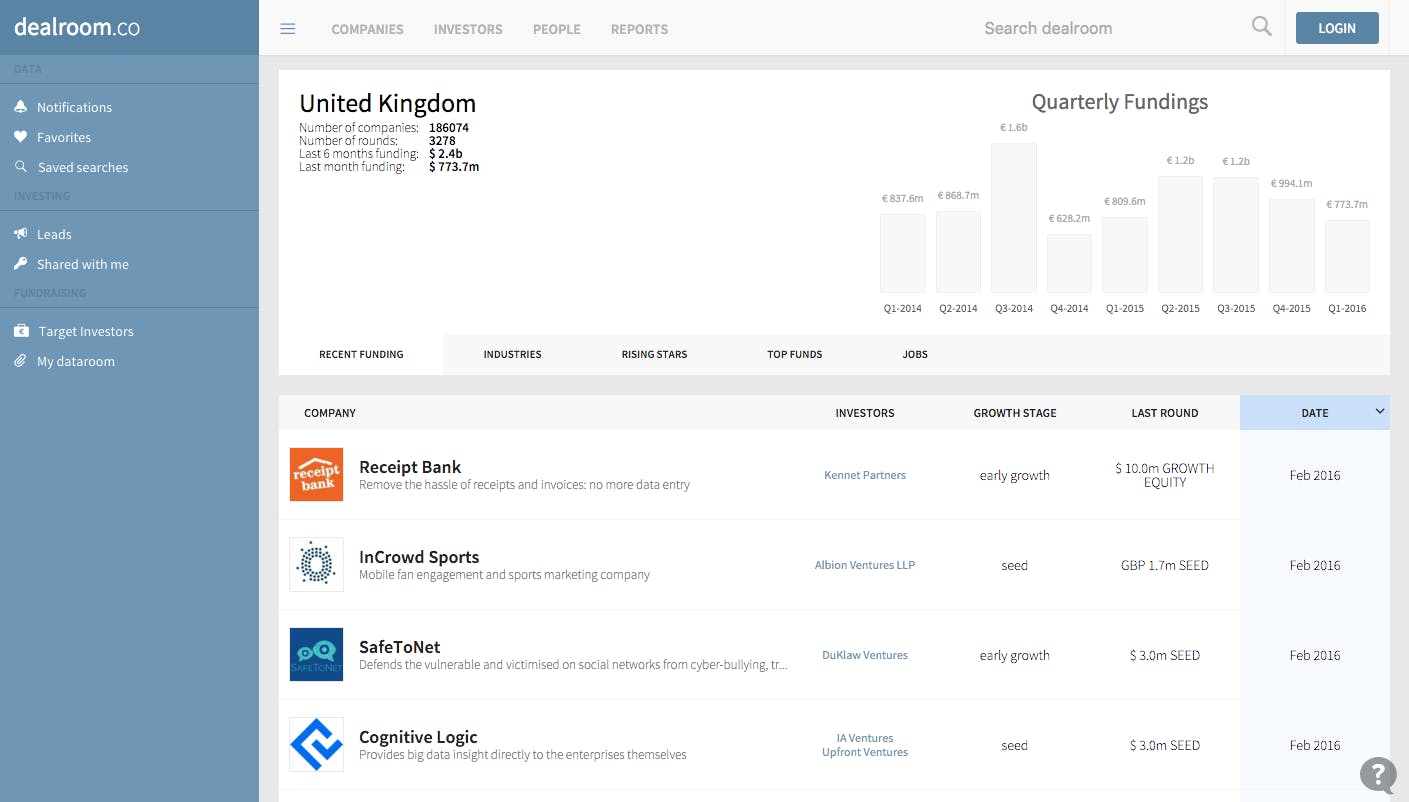This screenshot has width=1409, height=802.
Task: Switch to the INDUSTRIES tab
Action: [x=513, y=354]
